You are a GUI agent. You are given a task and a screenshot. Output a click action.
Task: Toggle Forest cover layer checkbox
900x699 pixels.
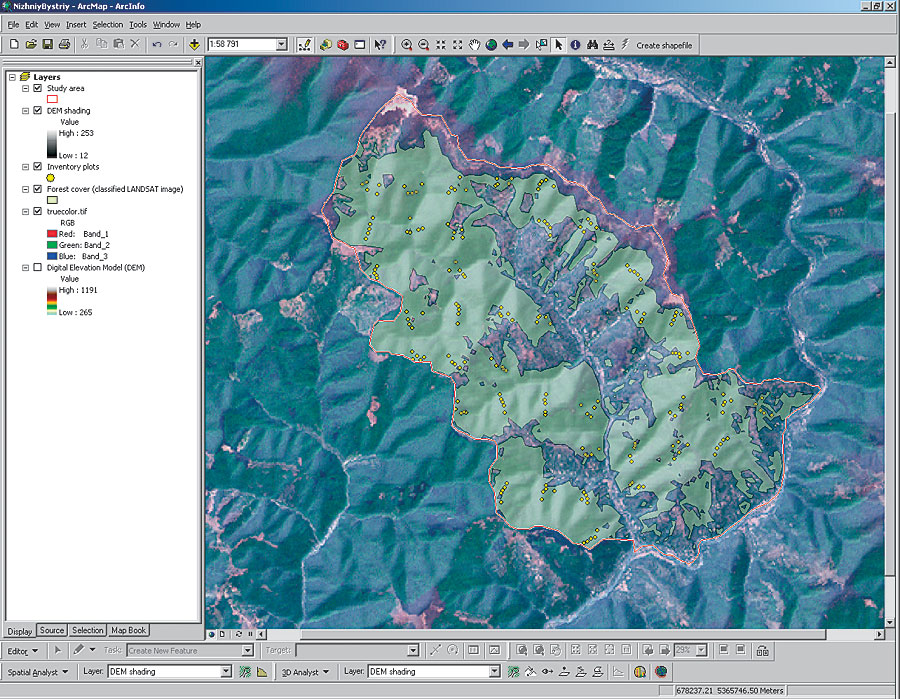(x=37, y=189)
